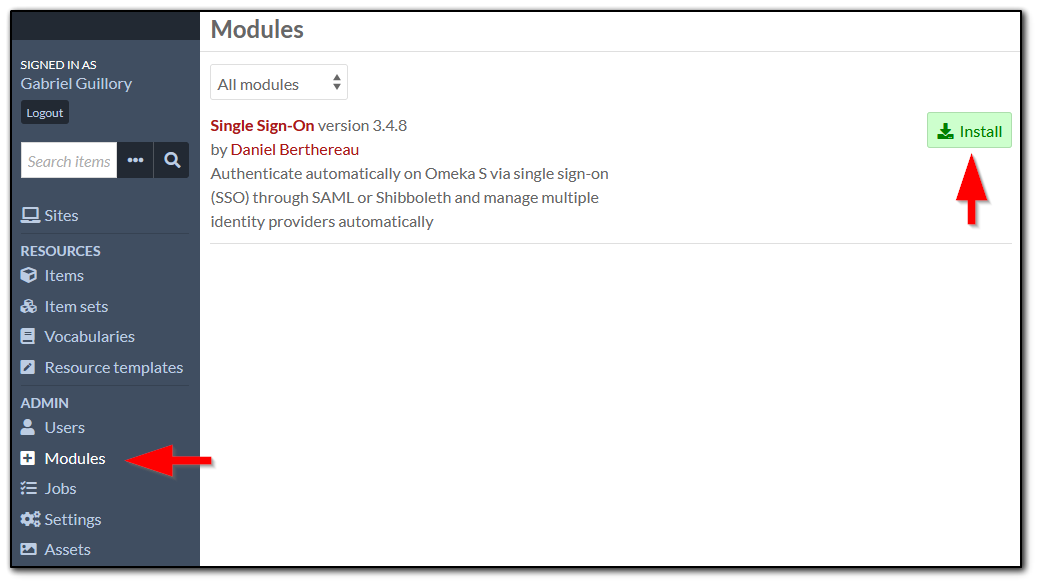
Task: Click the Item sets cubes icon
Action: tap(29, 306)
